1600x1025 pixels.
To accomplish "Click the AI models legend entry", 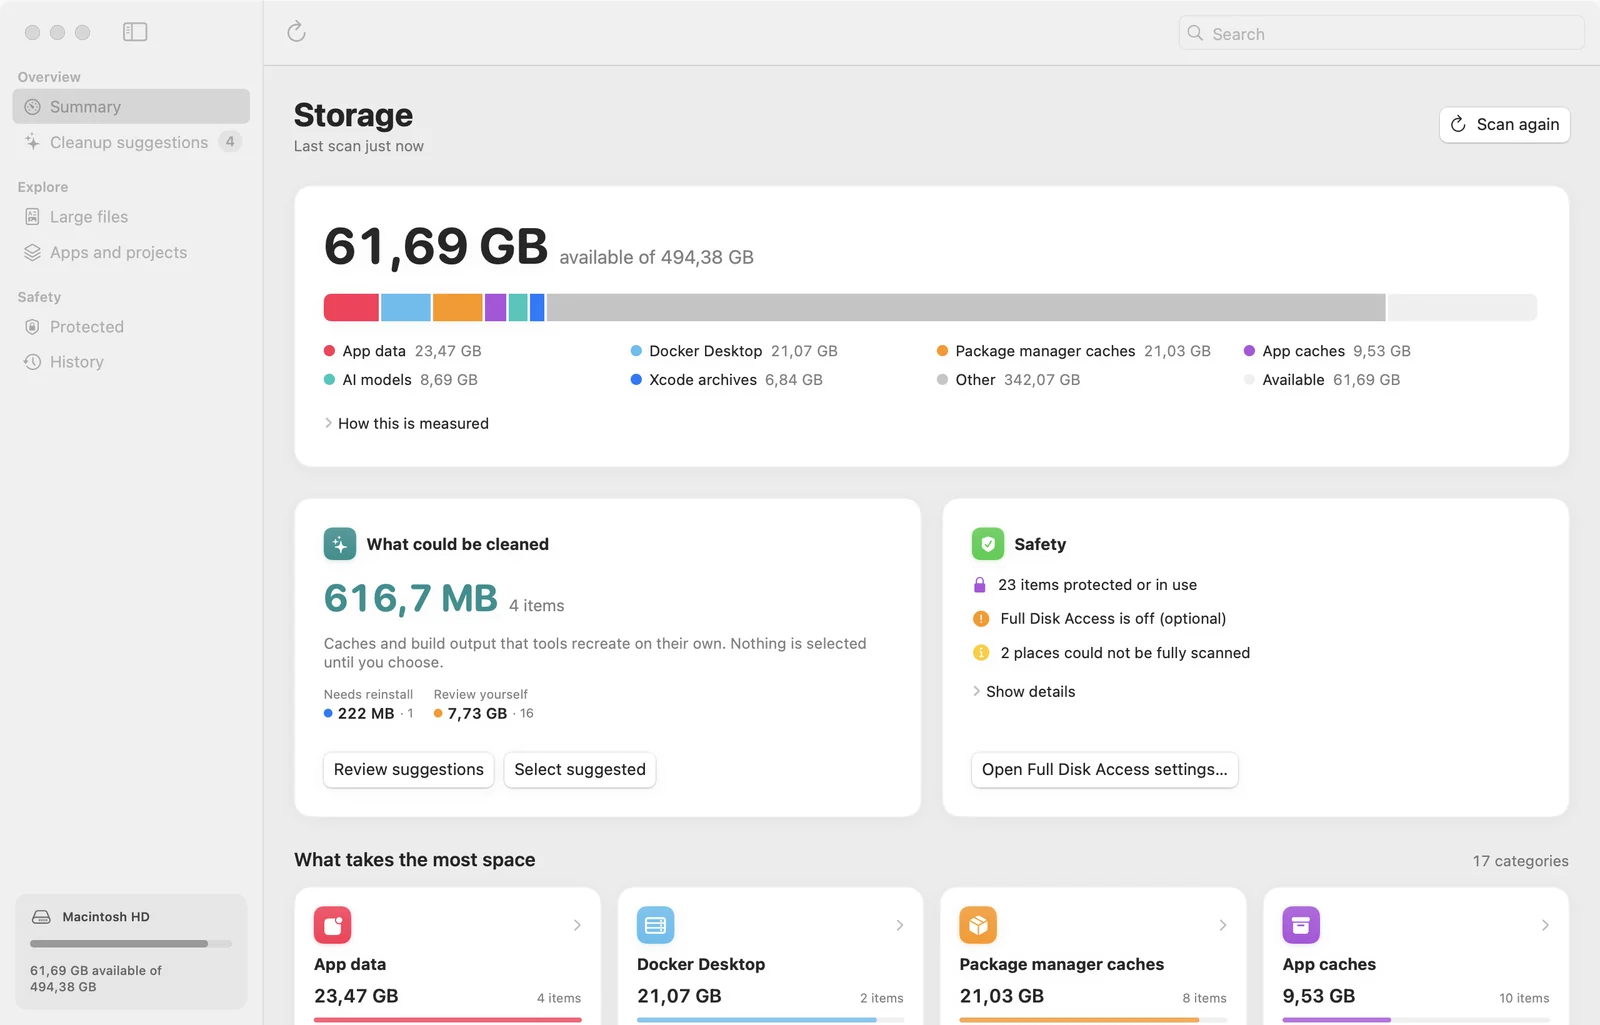I will [401, 380].
